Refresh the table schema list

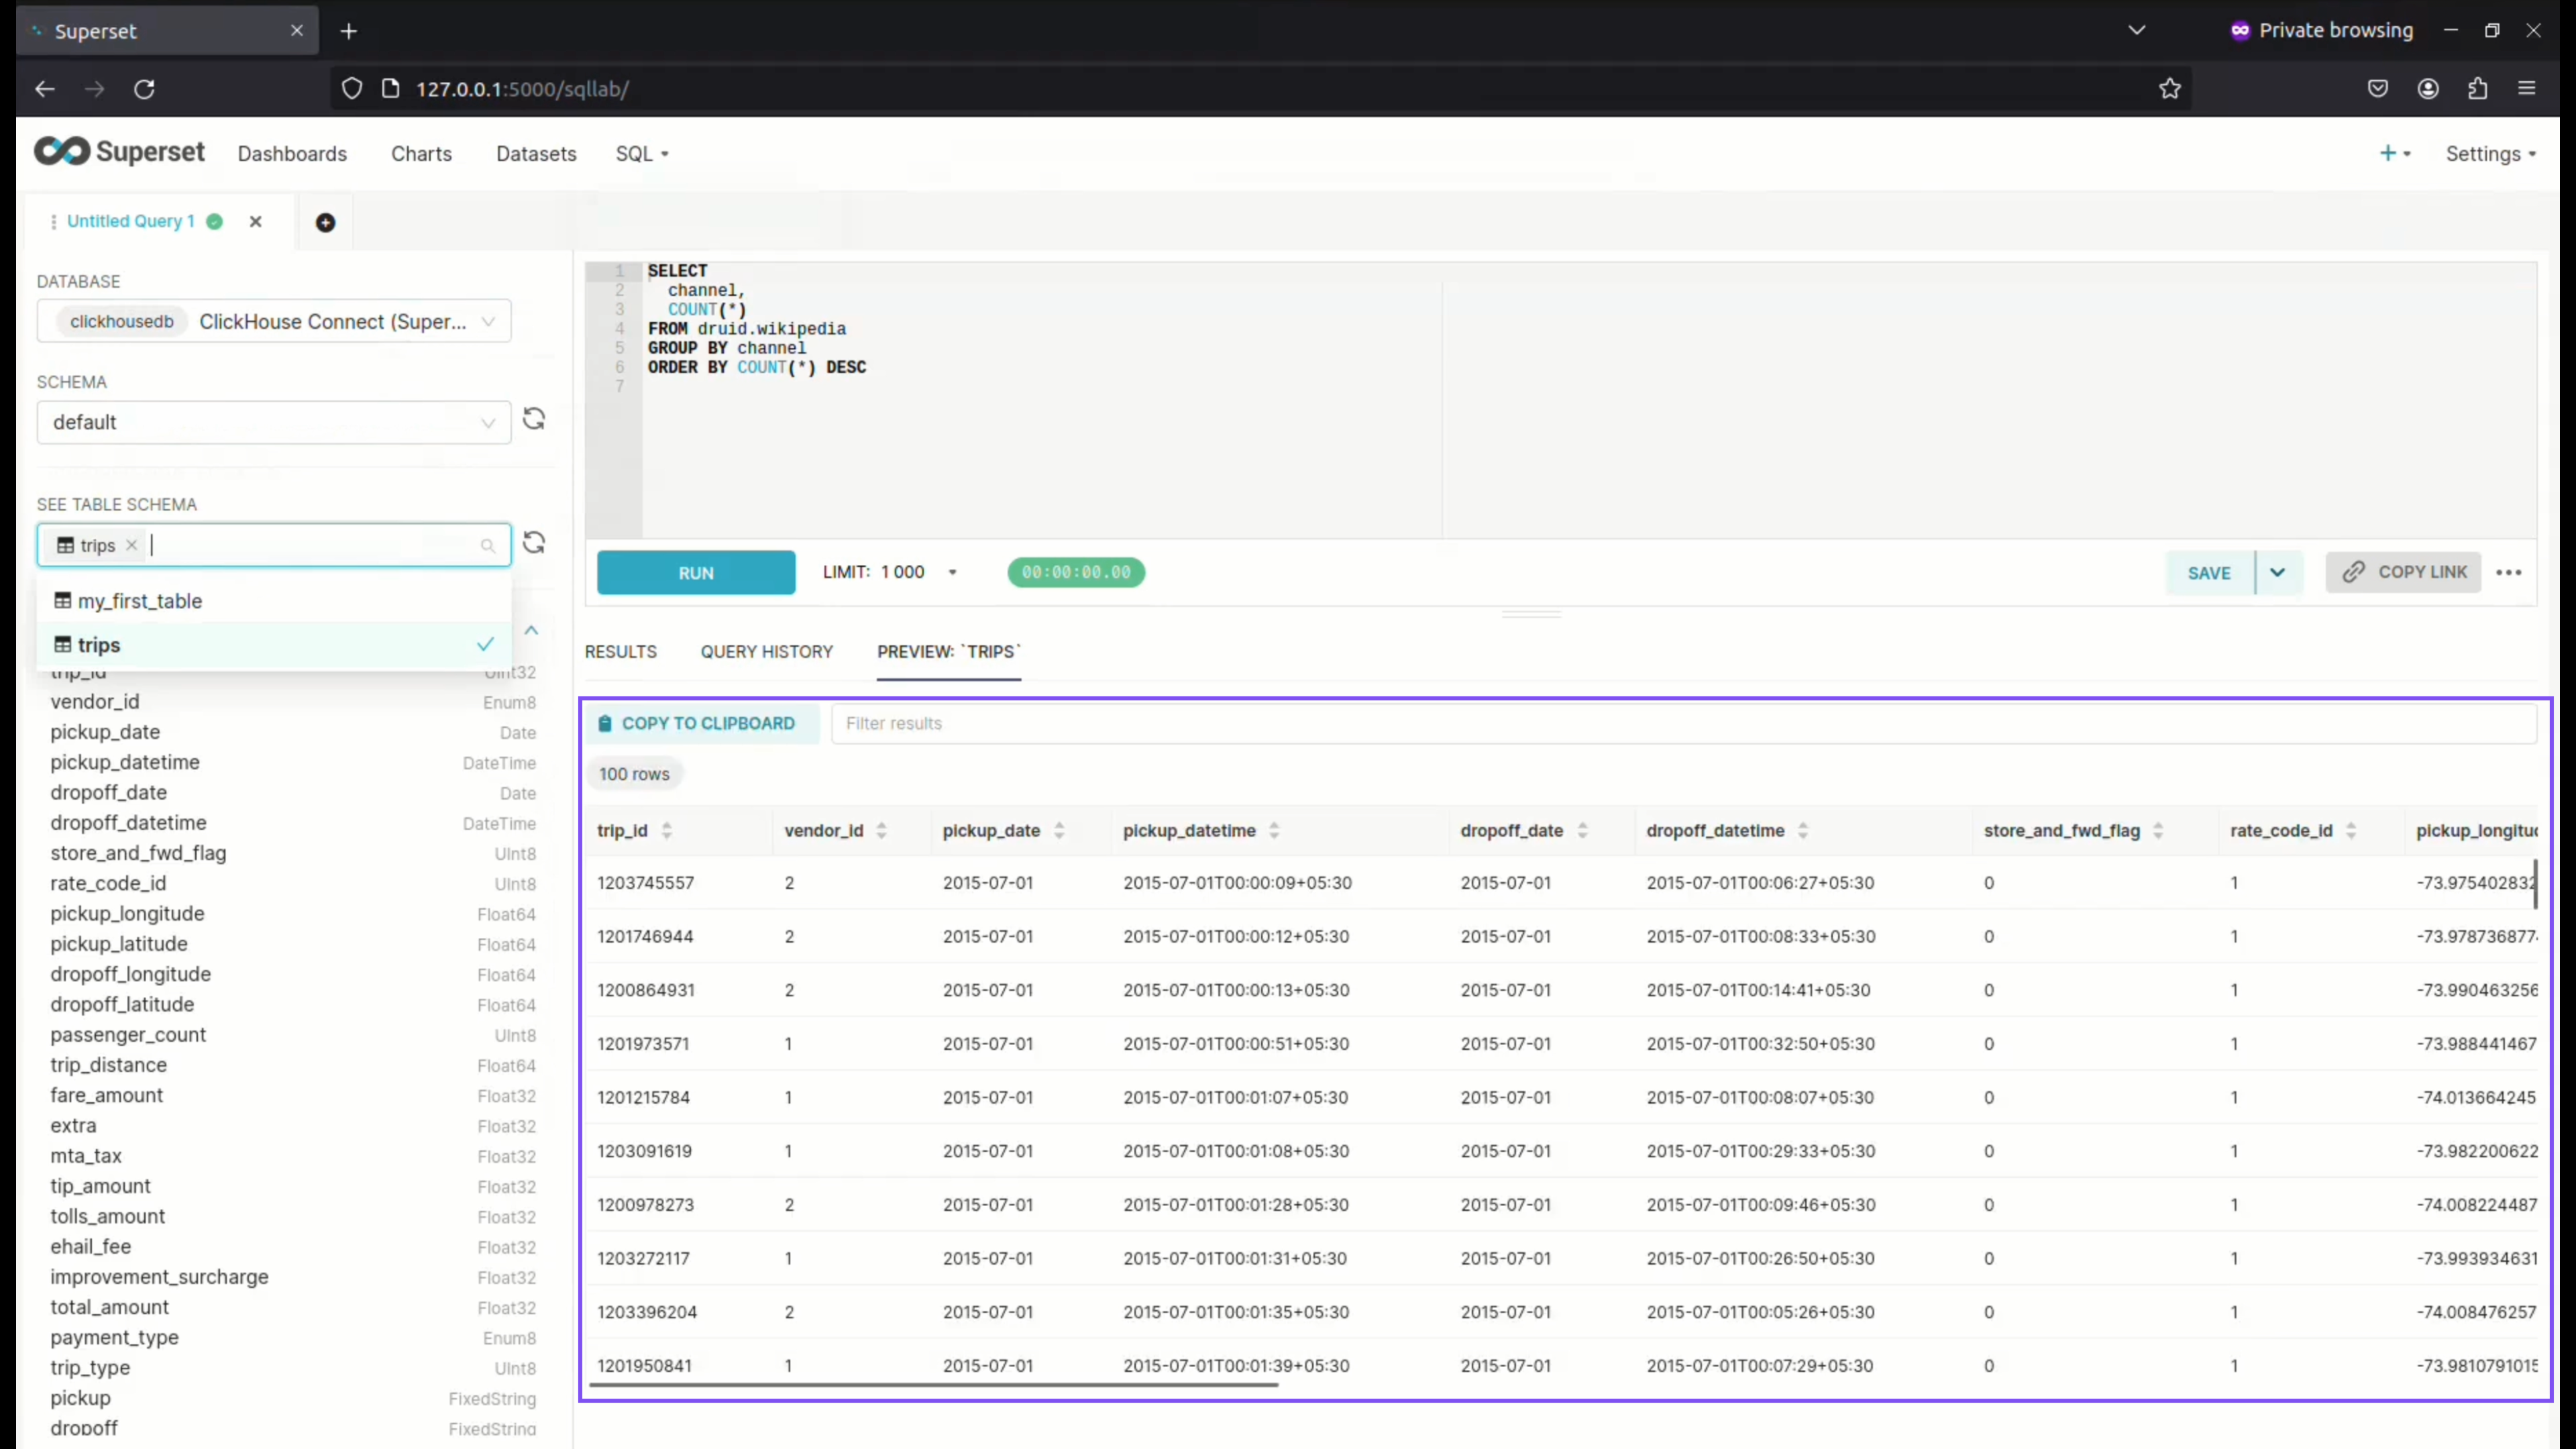pyautogui.click(x=533, y=542)
